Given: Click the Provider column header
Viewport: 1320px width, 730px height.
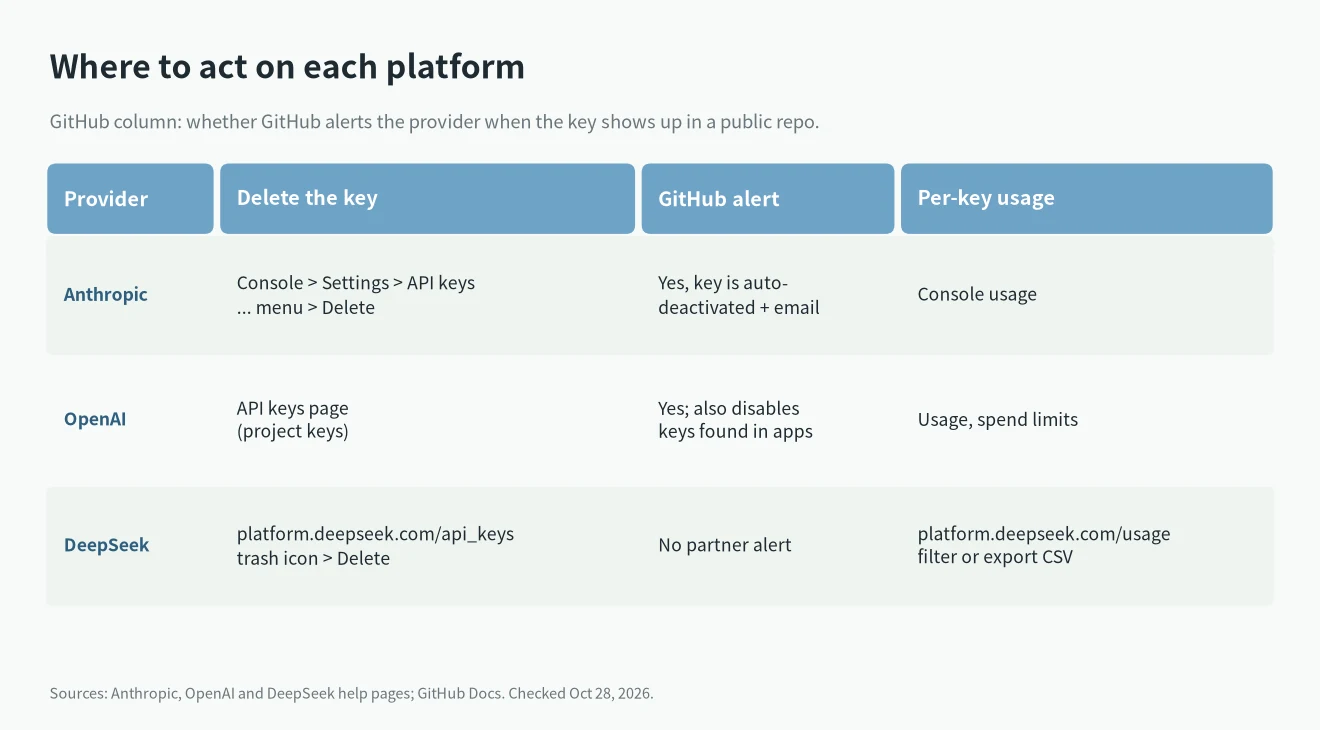Looking at the screenshot, I should 130,198.
